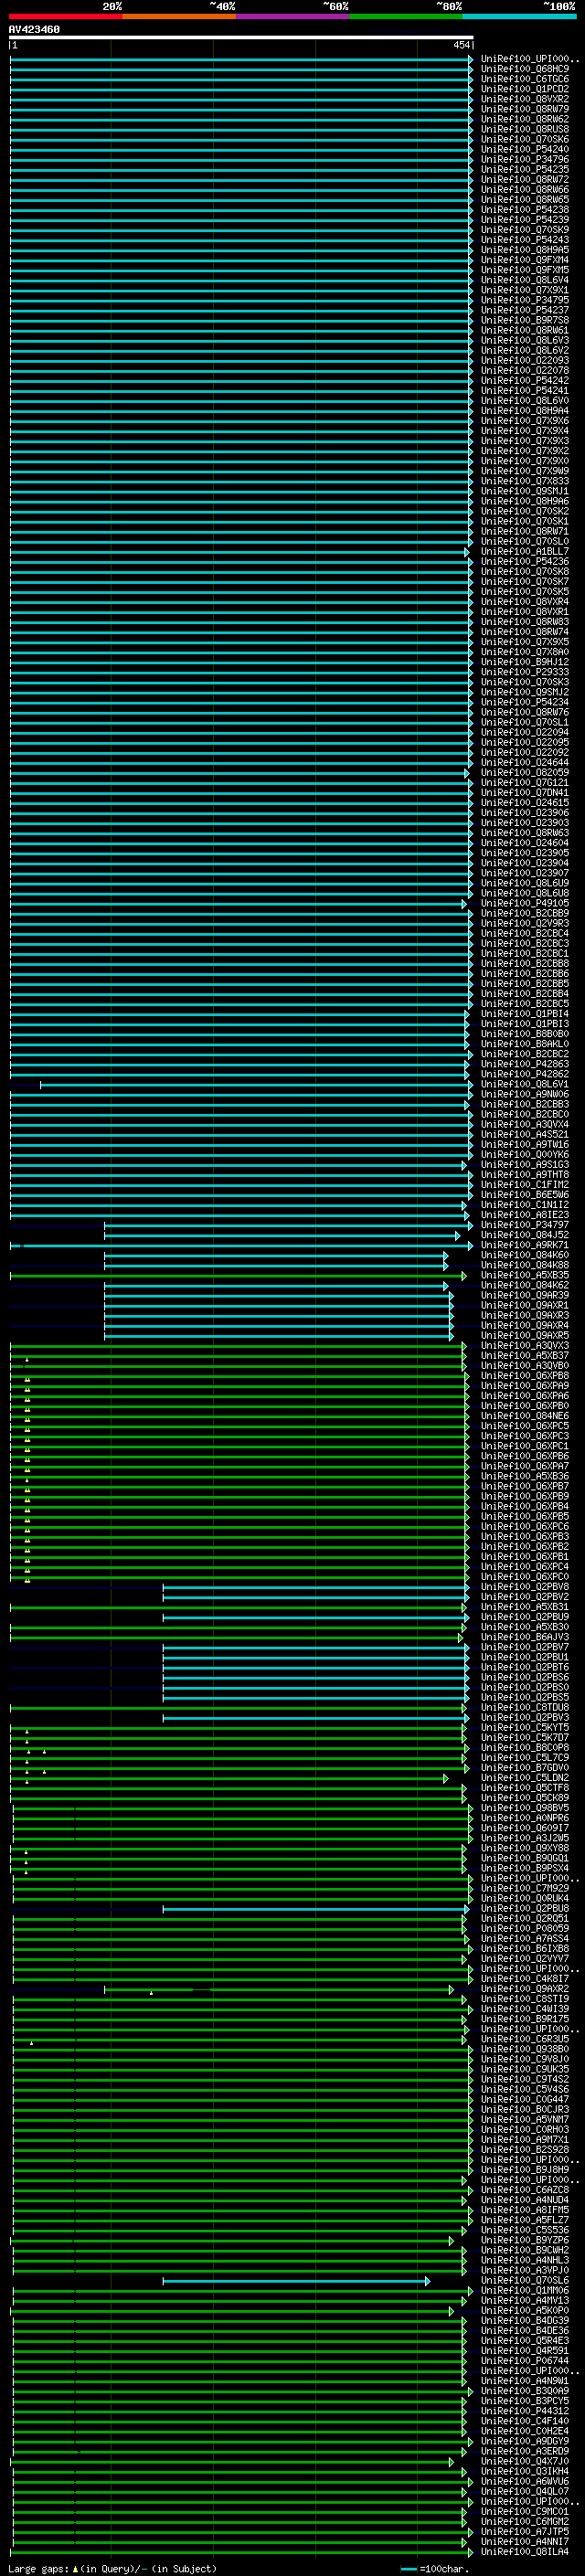Select the UniRef100_C4WI39 label
This screenshot has width=585, height=2576.
(x=524, y=2009)
